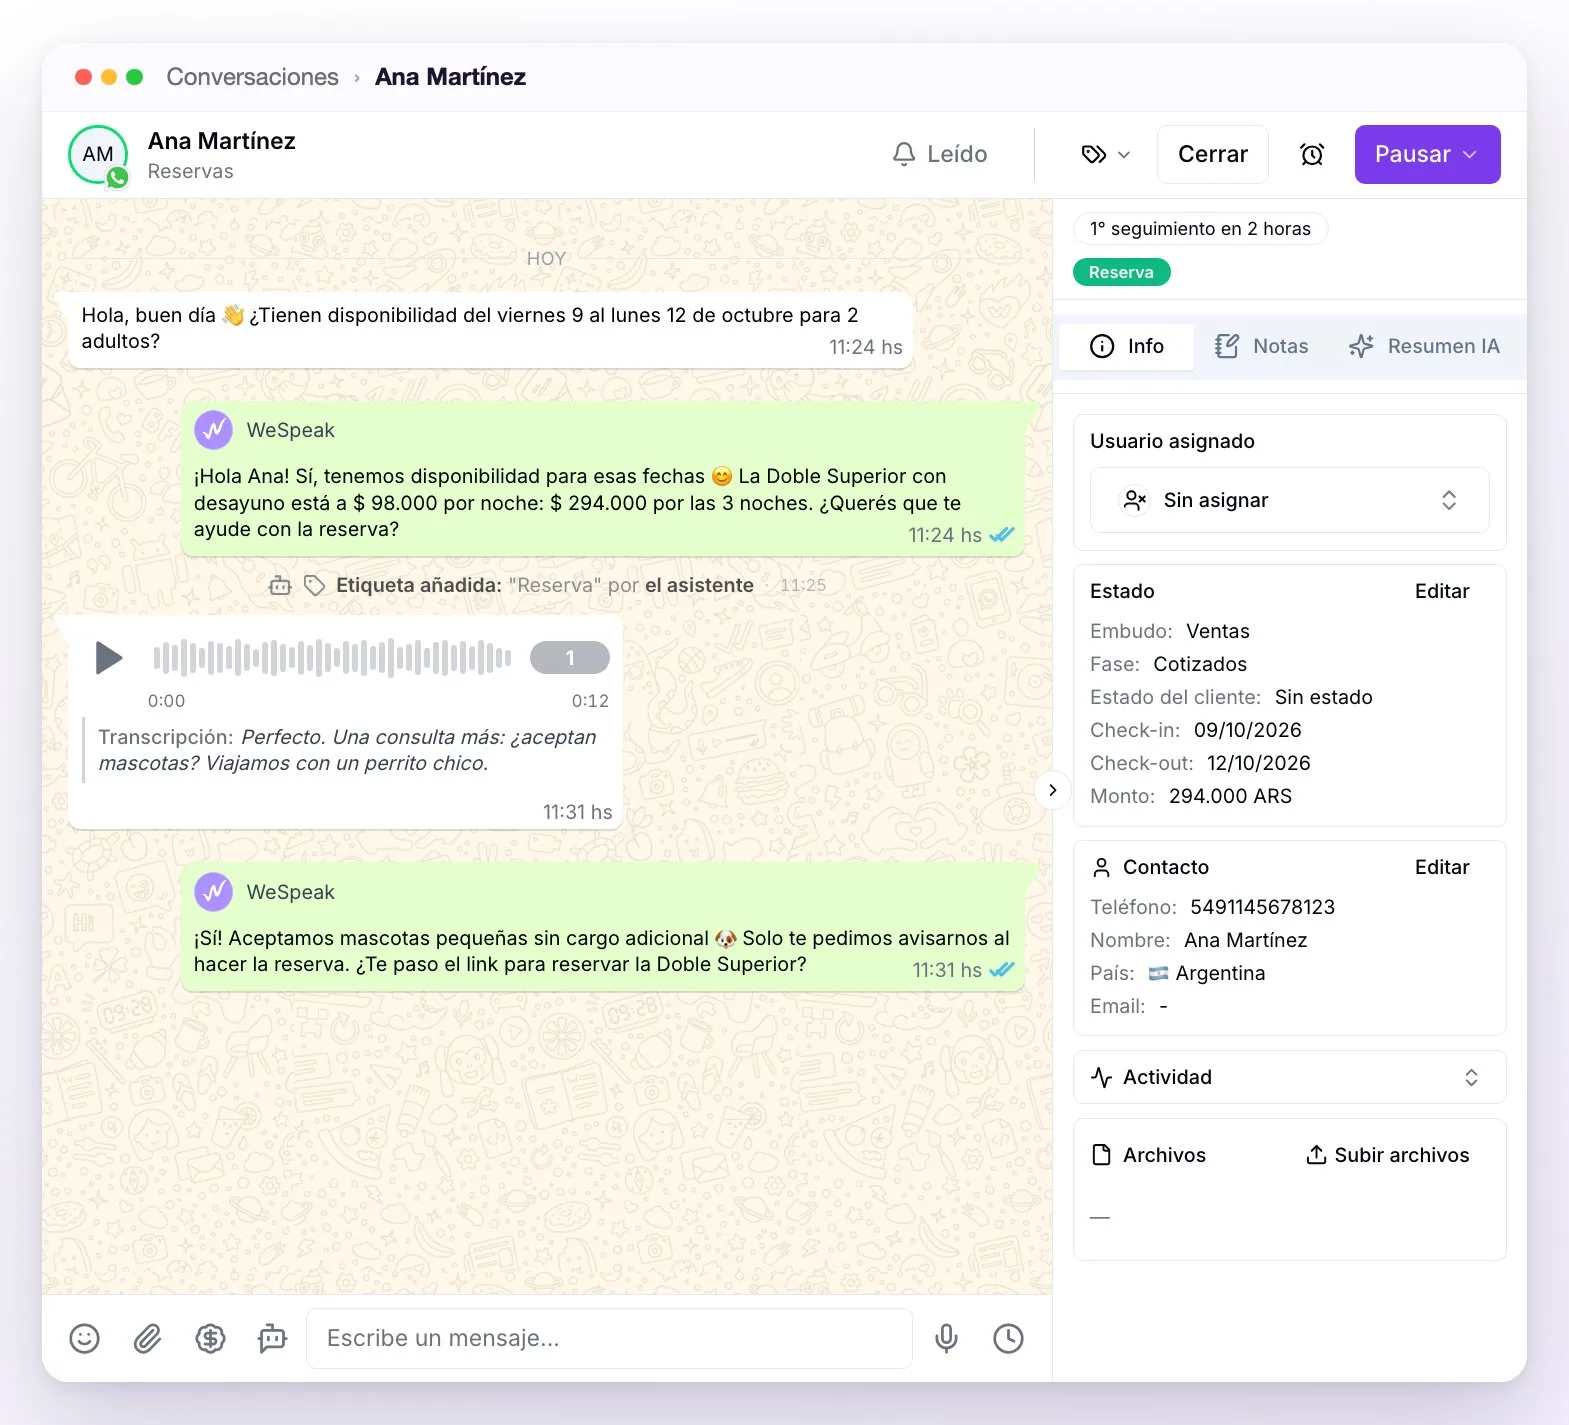Schedule message with the clock icon
Screen dimensions: 1569x1425
[1008, 1338]
